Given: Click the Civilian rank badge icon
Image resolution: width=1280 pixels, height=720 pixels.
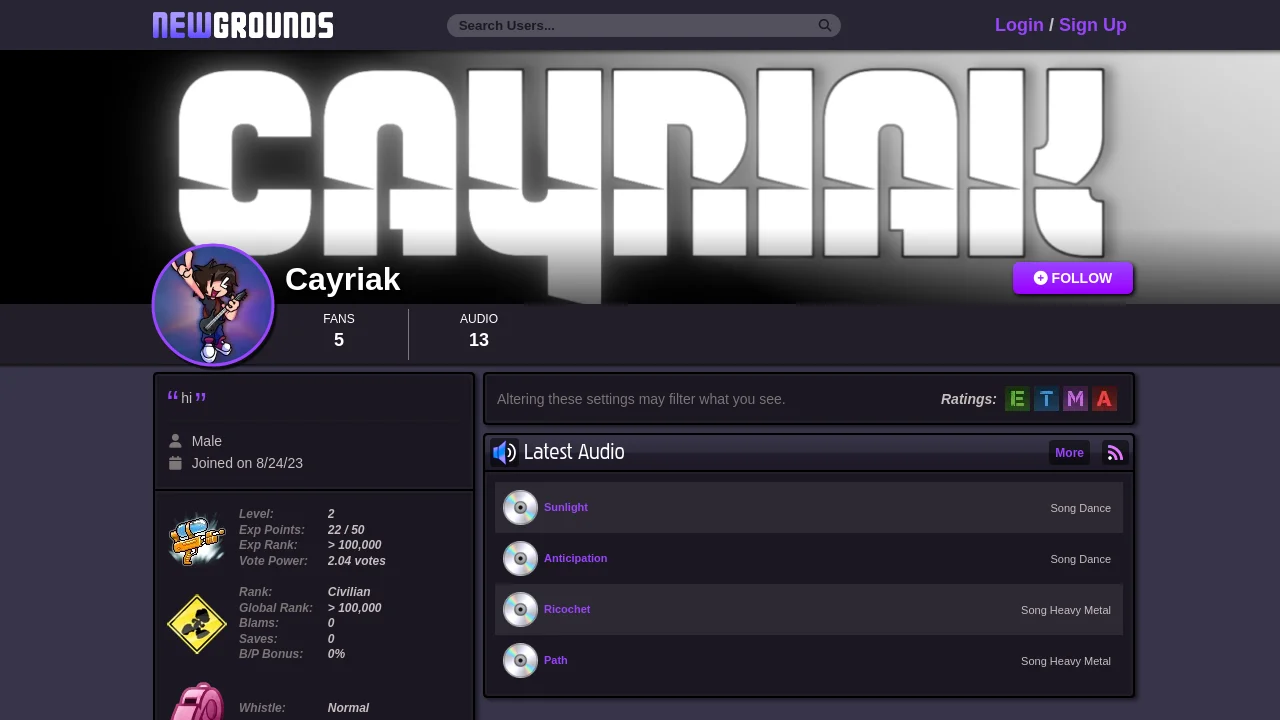Looking at the screenshot, I should pyautogui.click(x=197, y=624).
